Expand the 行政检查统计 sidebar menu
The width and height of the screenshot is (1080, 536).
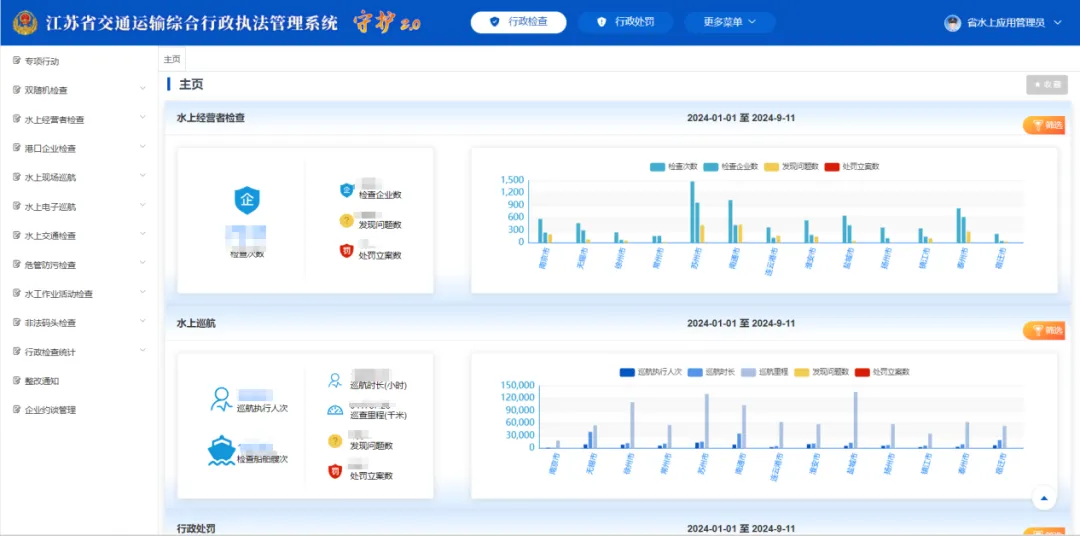point(80,351)
